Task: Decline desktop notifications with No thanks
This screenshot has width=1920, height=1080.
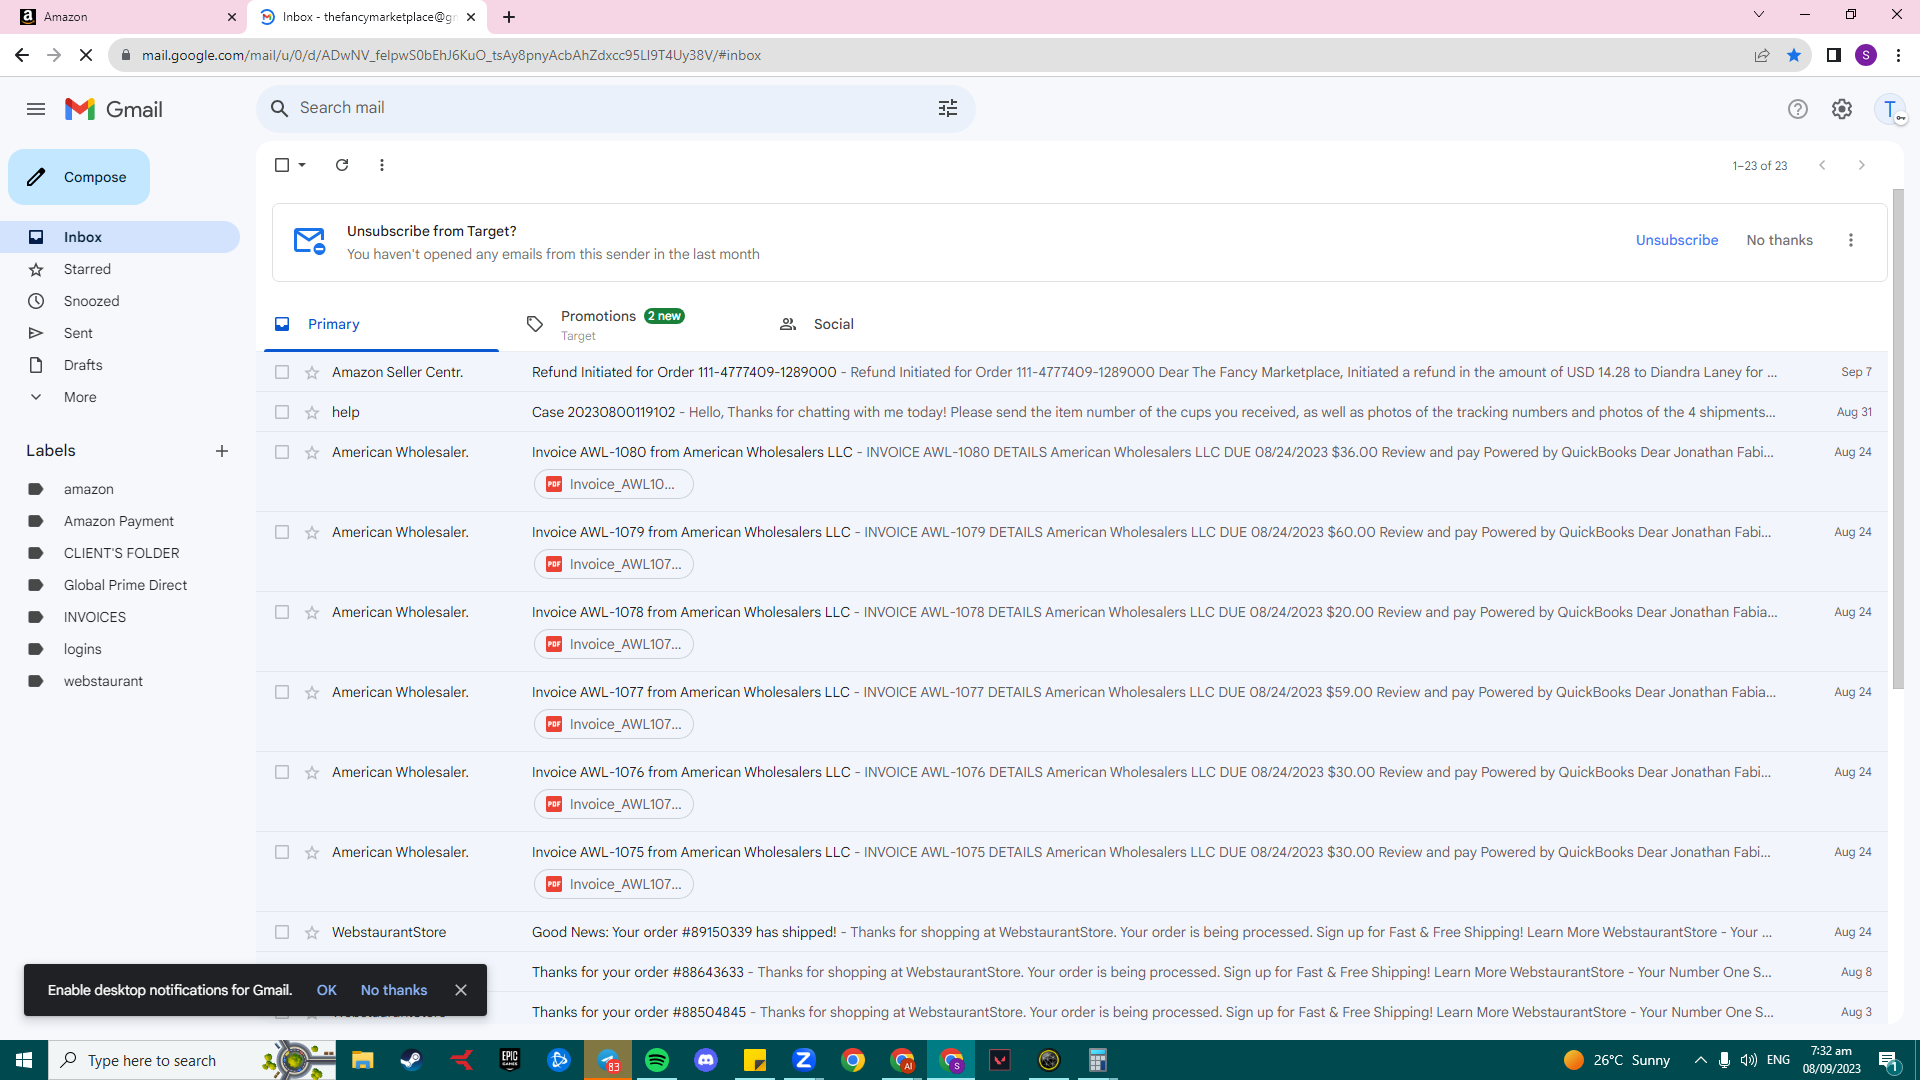Action: (394, 990)
